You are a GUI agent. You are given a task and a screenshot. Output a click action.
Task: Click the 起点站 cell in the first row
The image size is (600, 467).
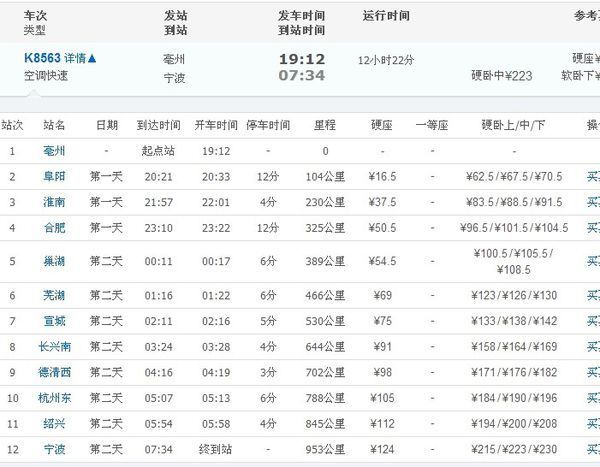click(158, 151)
